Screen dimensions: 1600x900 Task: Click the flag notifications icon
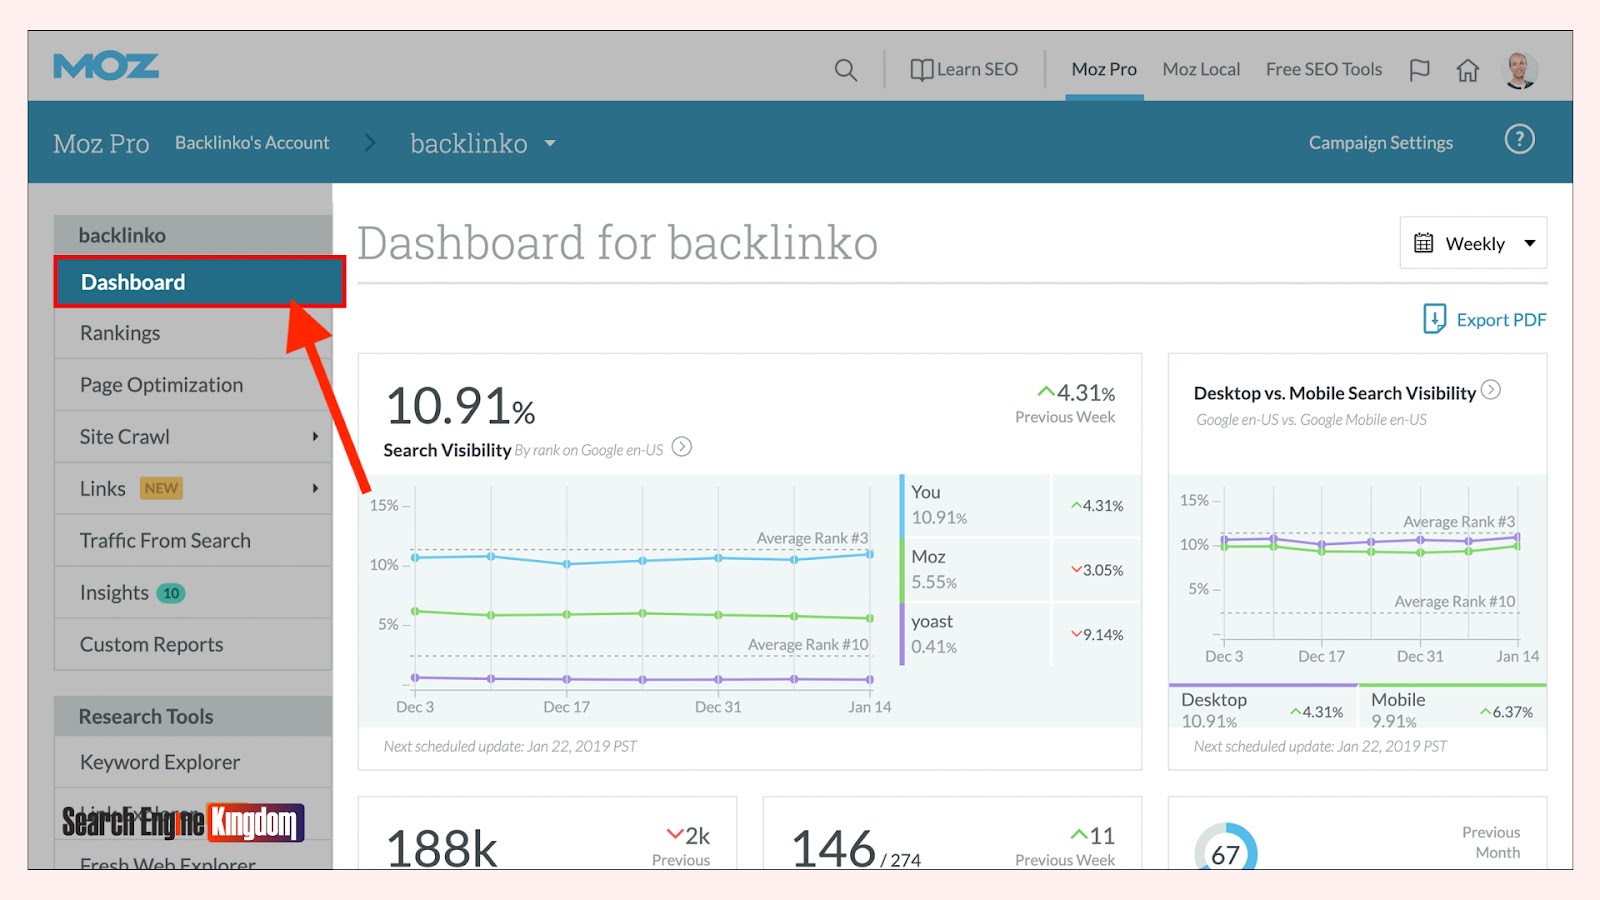click(x=1419, y=70)
